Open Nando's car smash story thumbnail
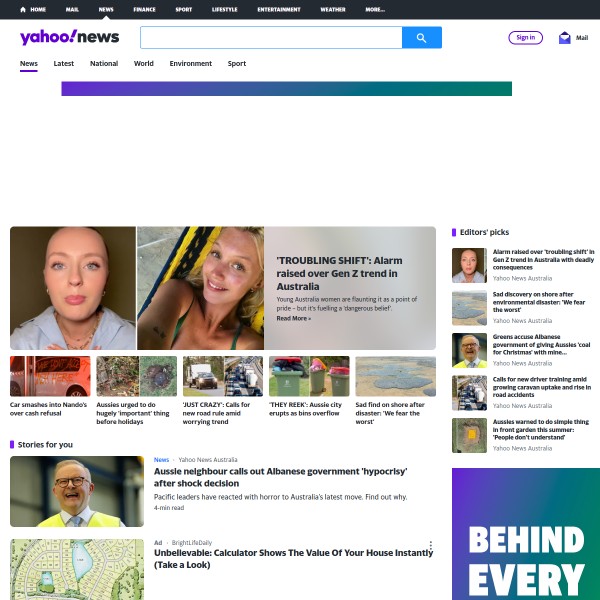600x600 pixels. coord(50,376)
